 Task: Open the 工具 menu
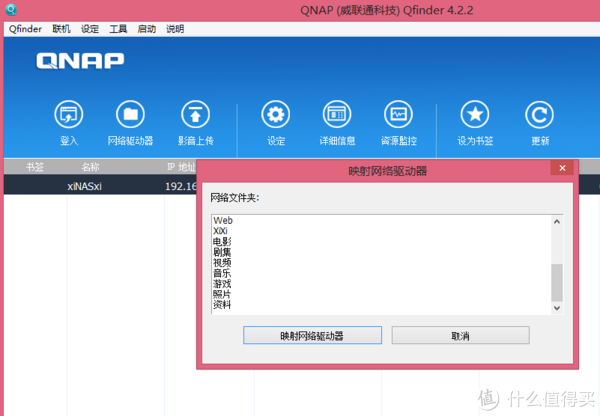pos(118,29)
